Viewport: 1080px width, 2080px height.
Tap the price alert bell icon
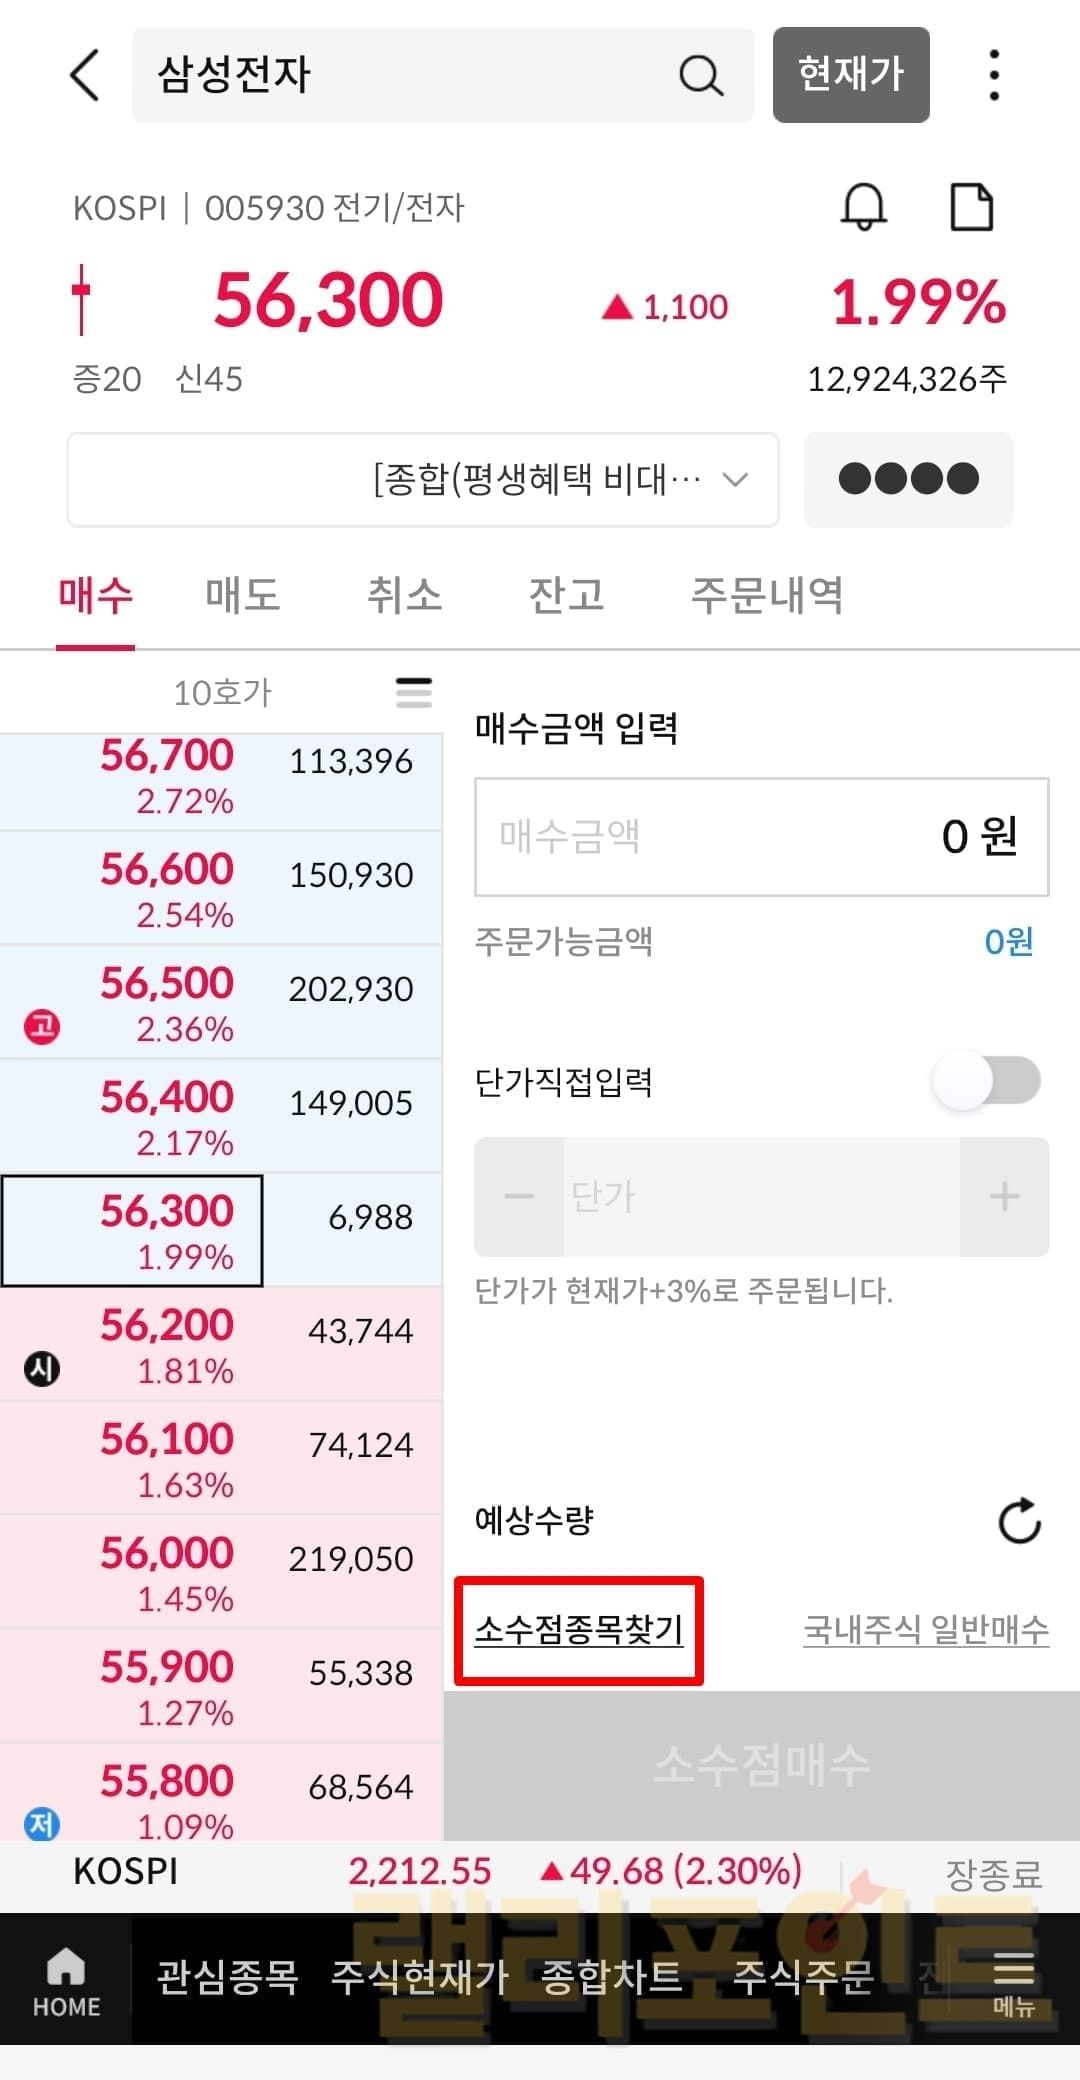tap(863, 207)
